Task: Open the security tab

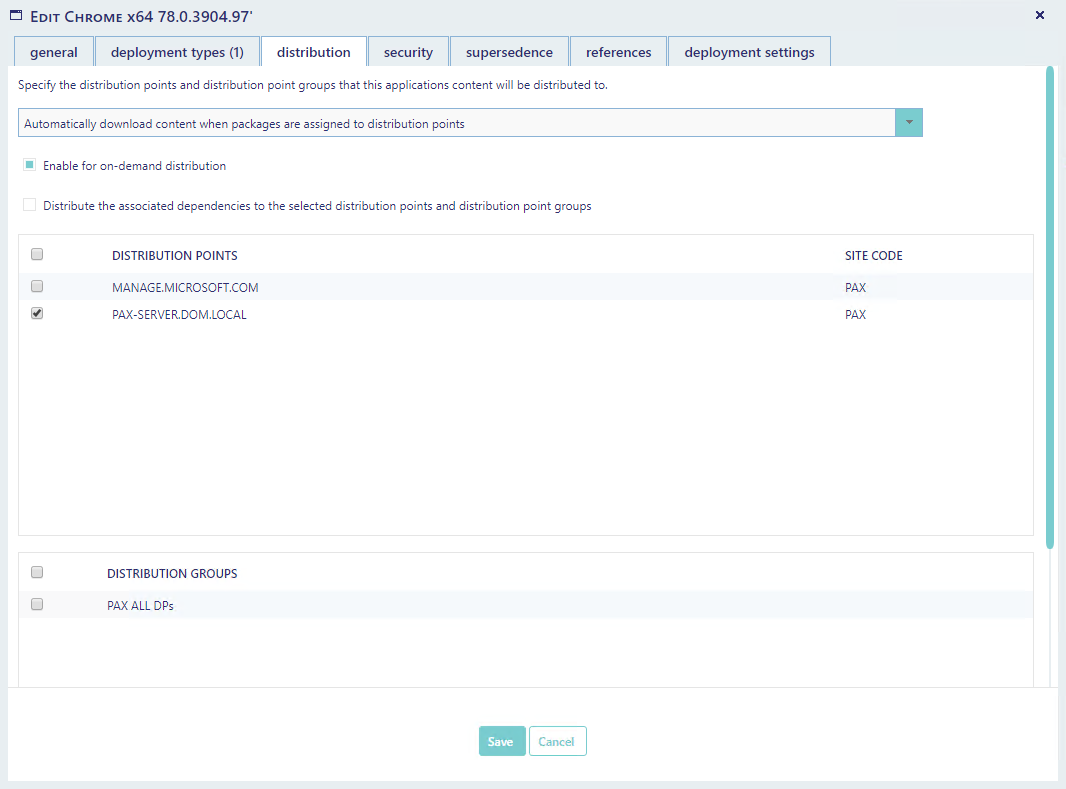Action: 408,52
